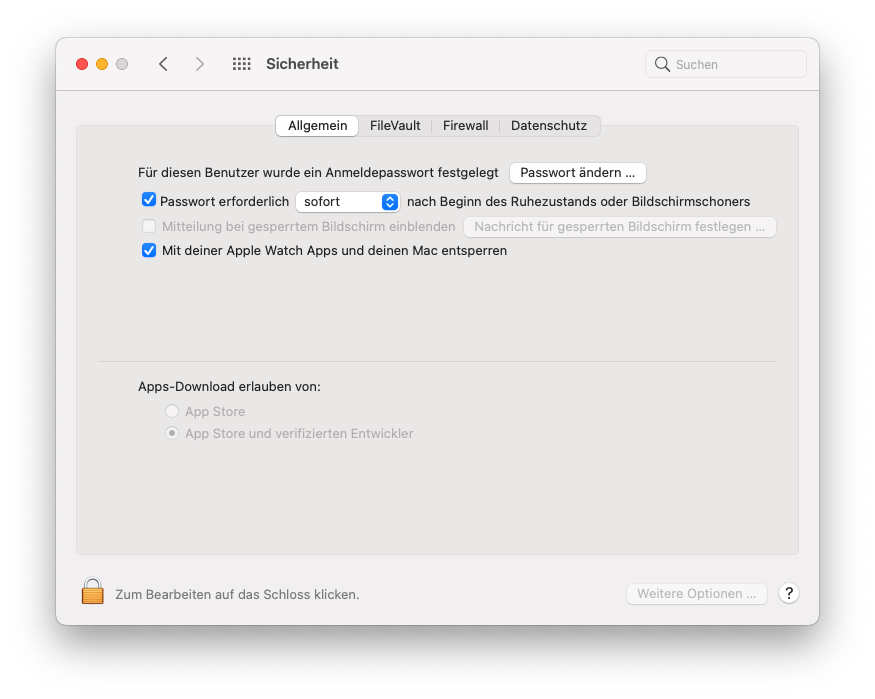Click Weitere Optionen button
Screen dimensions: 875x699
tap(696, 594)
